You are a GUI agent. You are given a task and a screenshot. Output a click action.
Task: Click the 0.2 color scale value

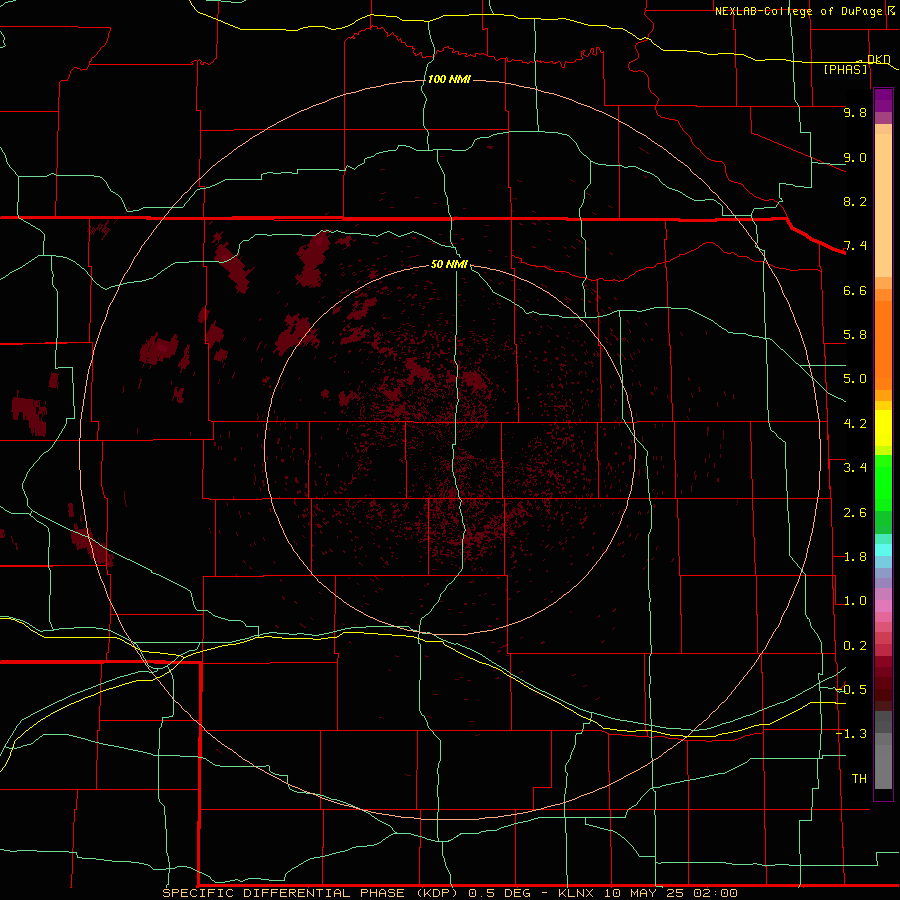pyautogui.click(x=855, y=646)
